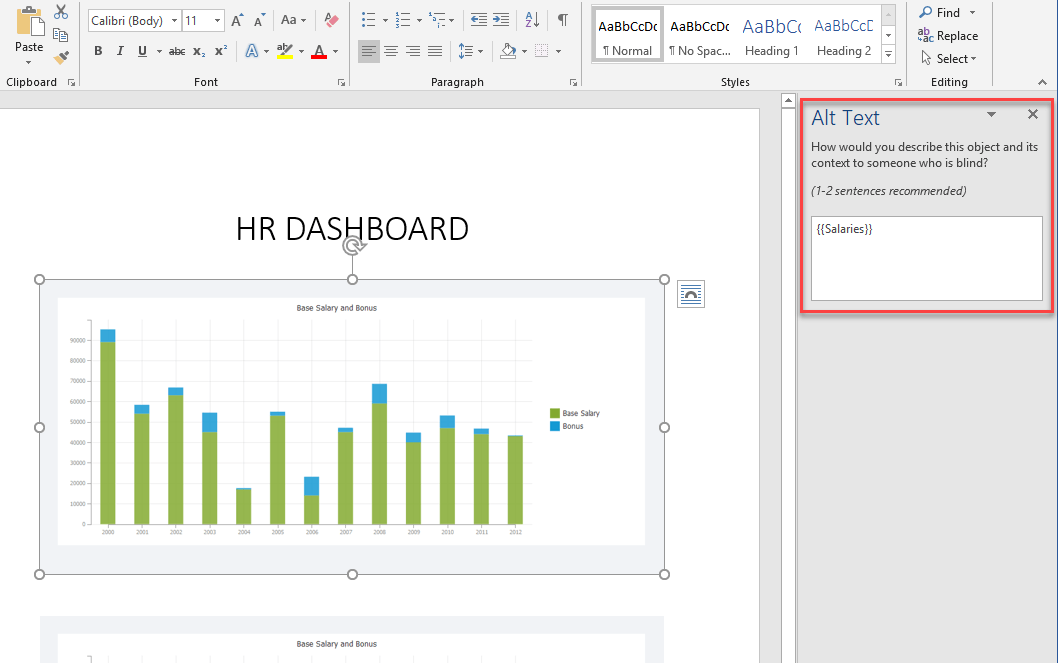Open the Select dropdown menu

point(949,59)
